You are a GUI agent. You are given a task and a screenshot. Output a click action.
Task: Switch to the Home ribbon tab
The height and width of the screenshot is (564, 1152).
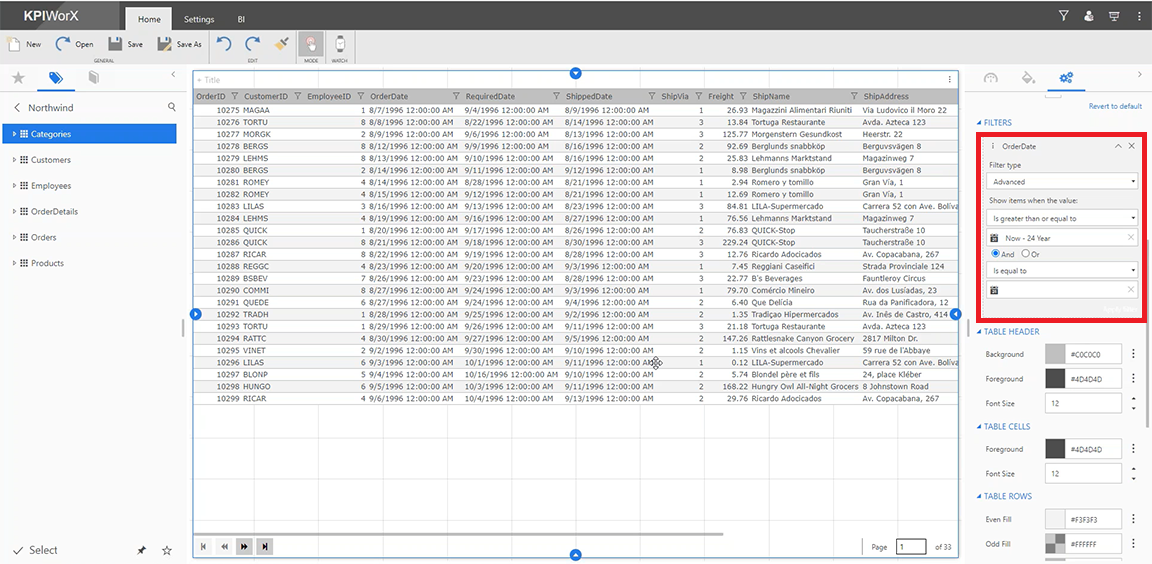click(x=149, y=20)
